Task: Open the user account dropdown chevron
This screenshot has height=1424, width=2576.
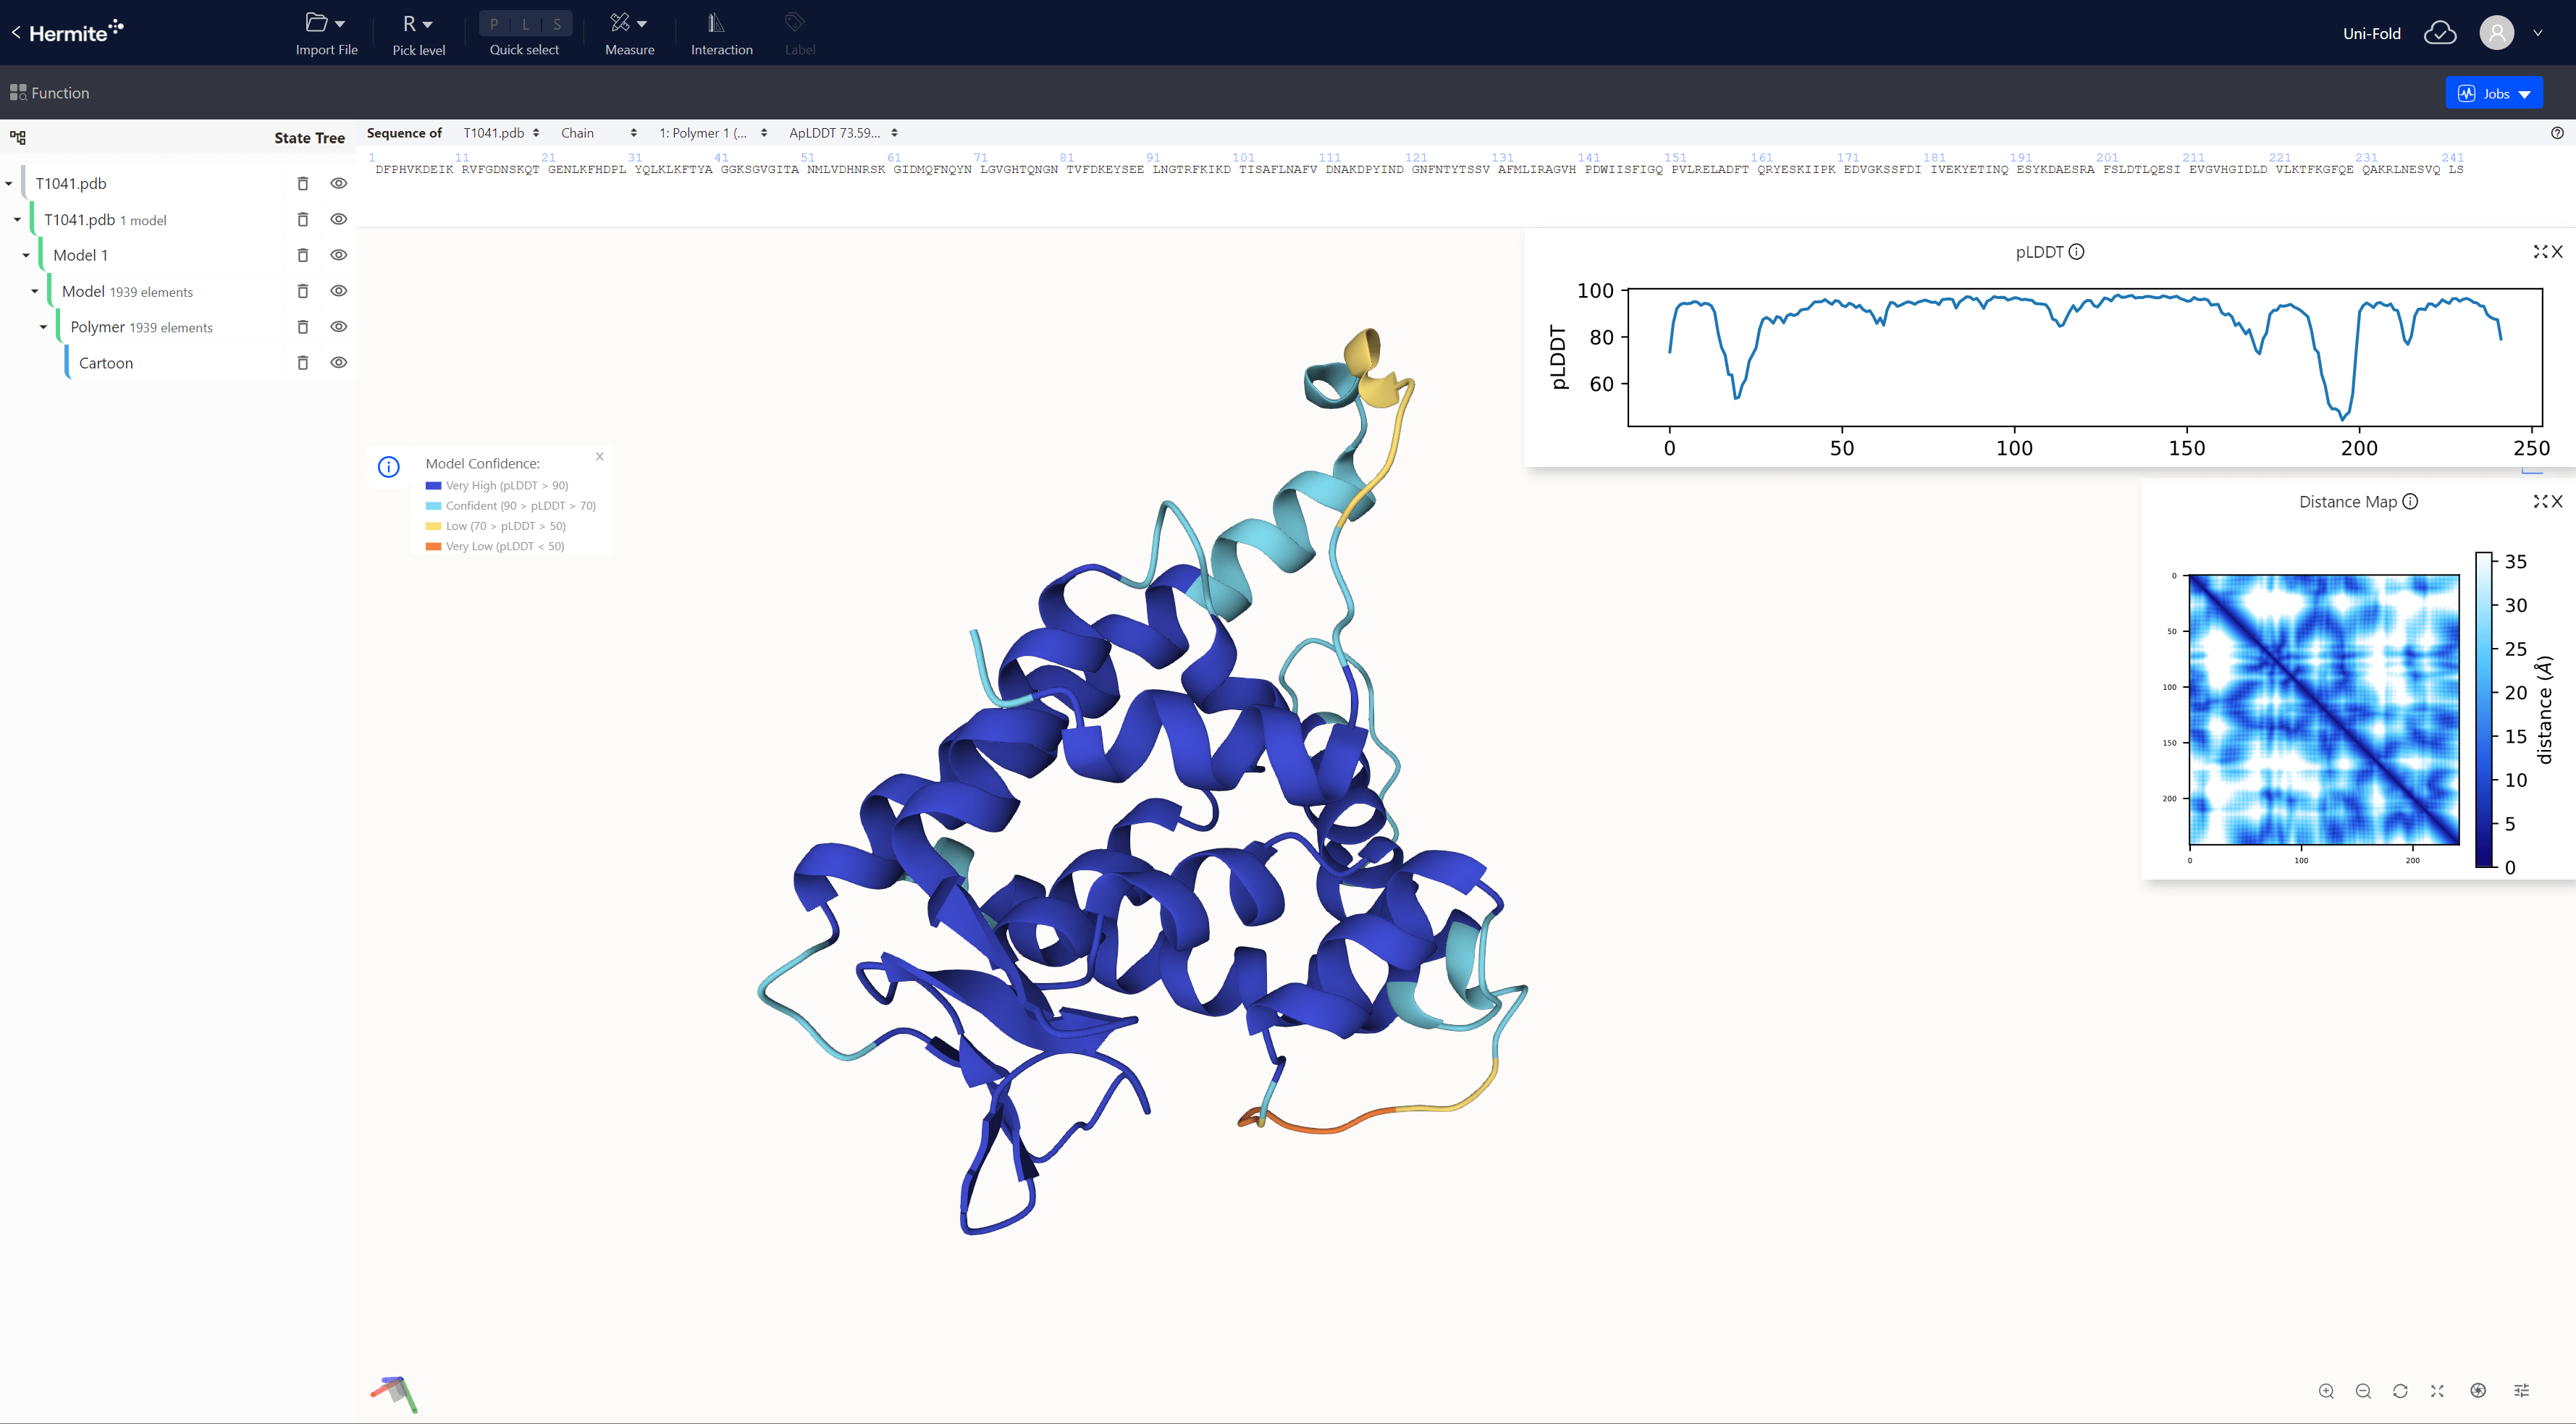Action: 2538,33
